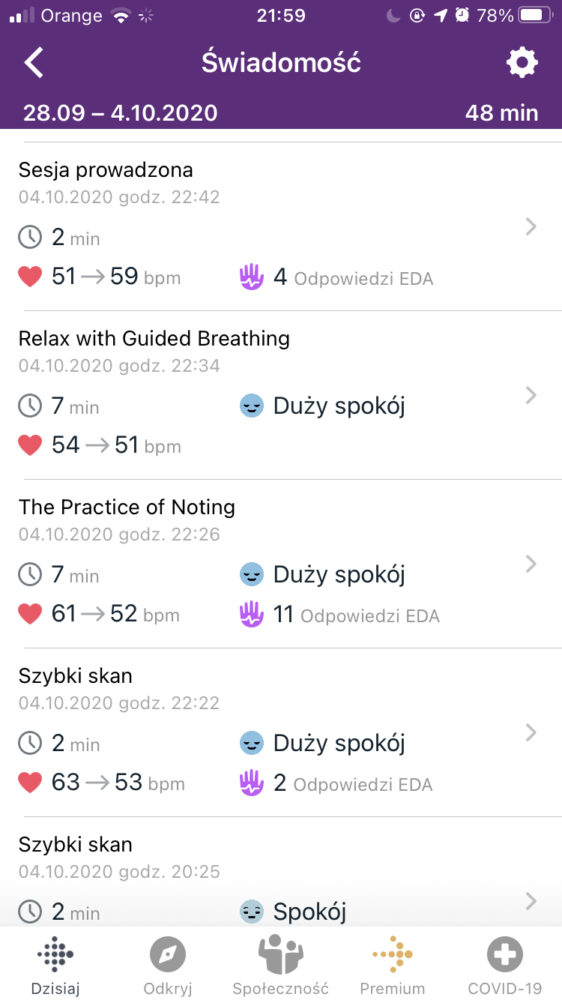
Task: Go back using the left arrow
Action: point(33,63)
